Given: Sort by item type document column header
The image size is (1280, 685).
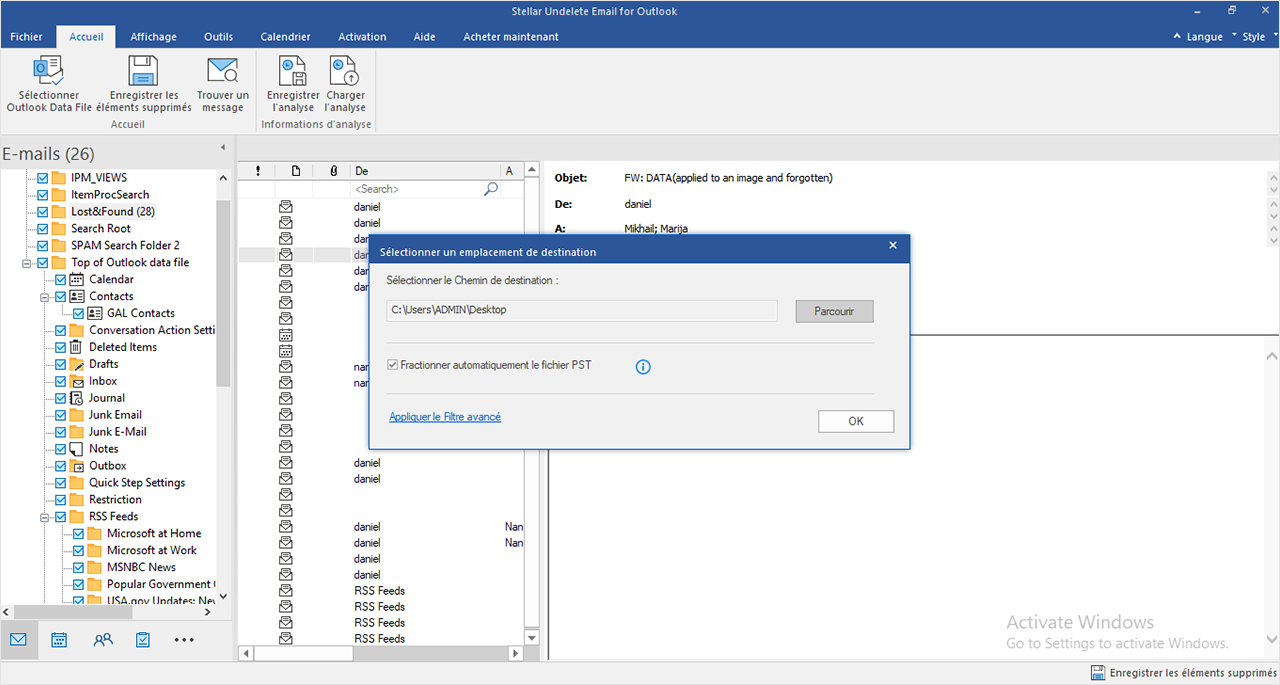Looking at the screenshot, I should pos(295,171).
